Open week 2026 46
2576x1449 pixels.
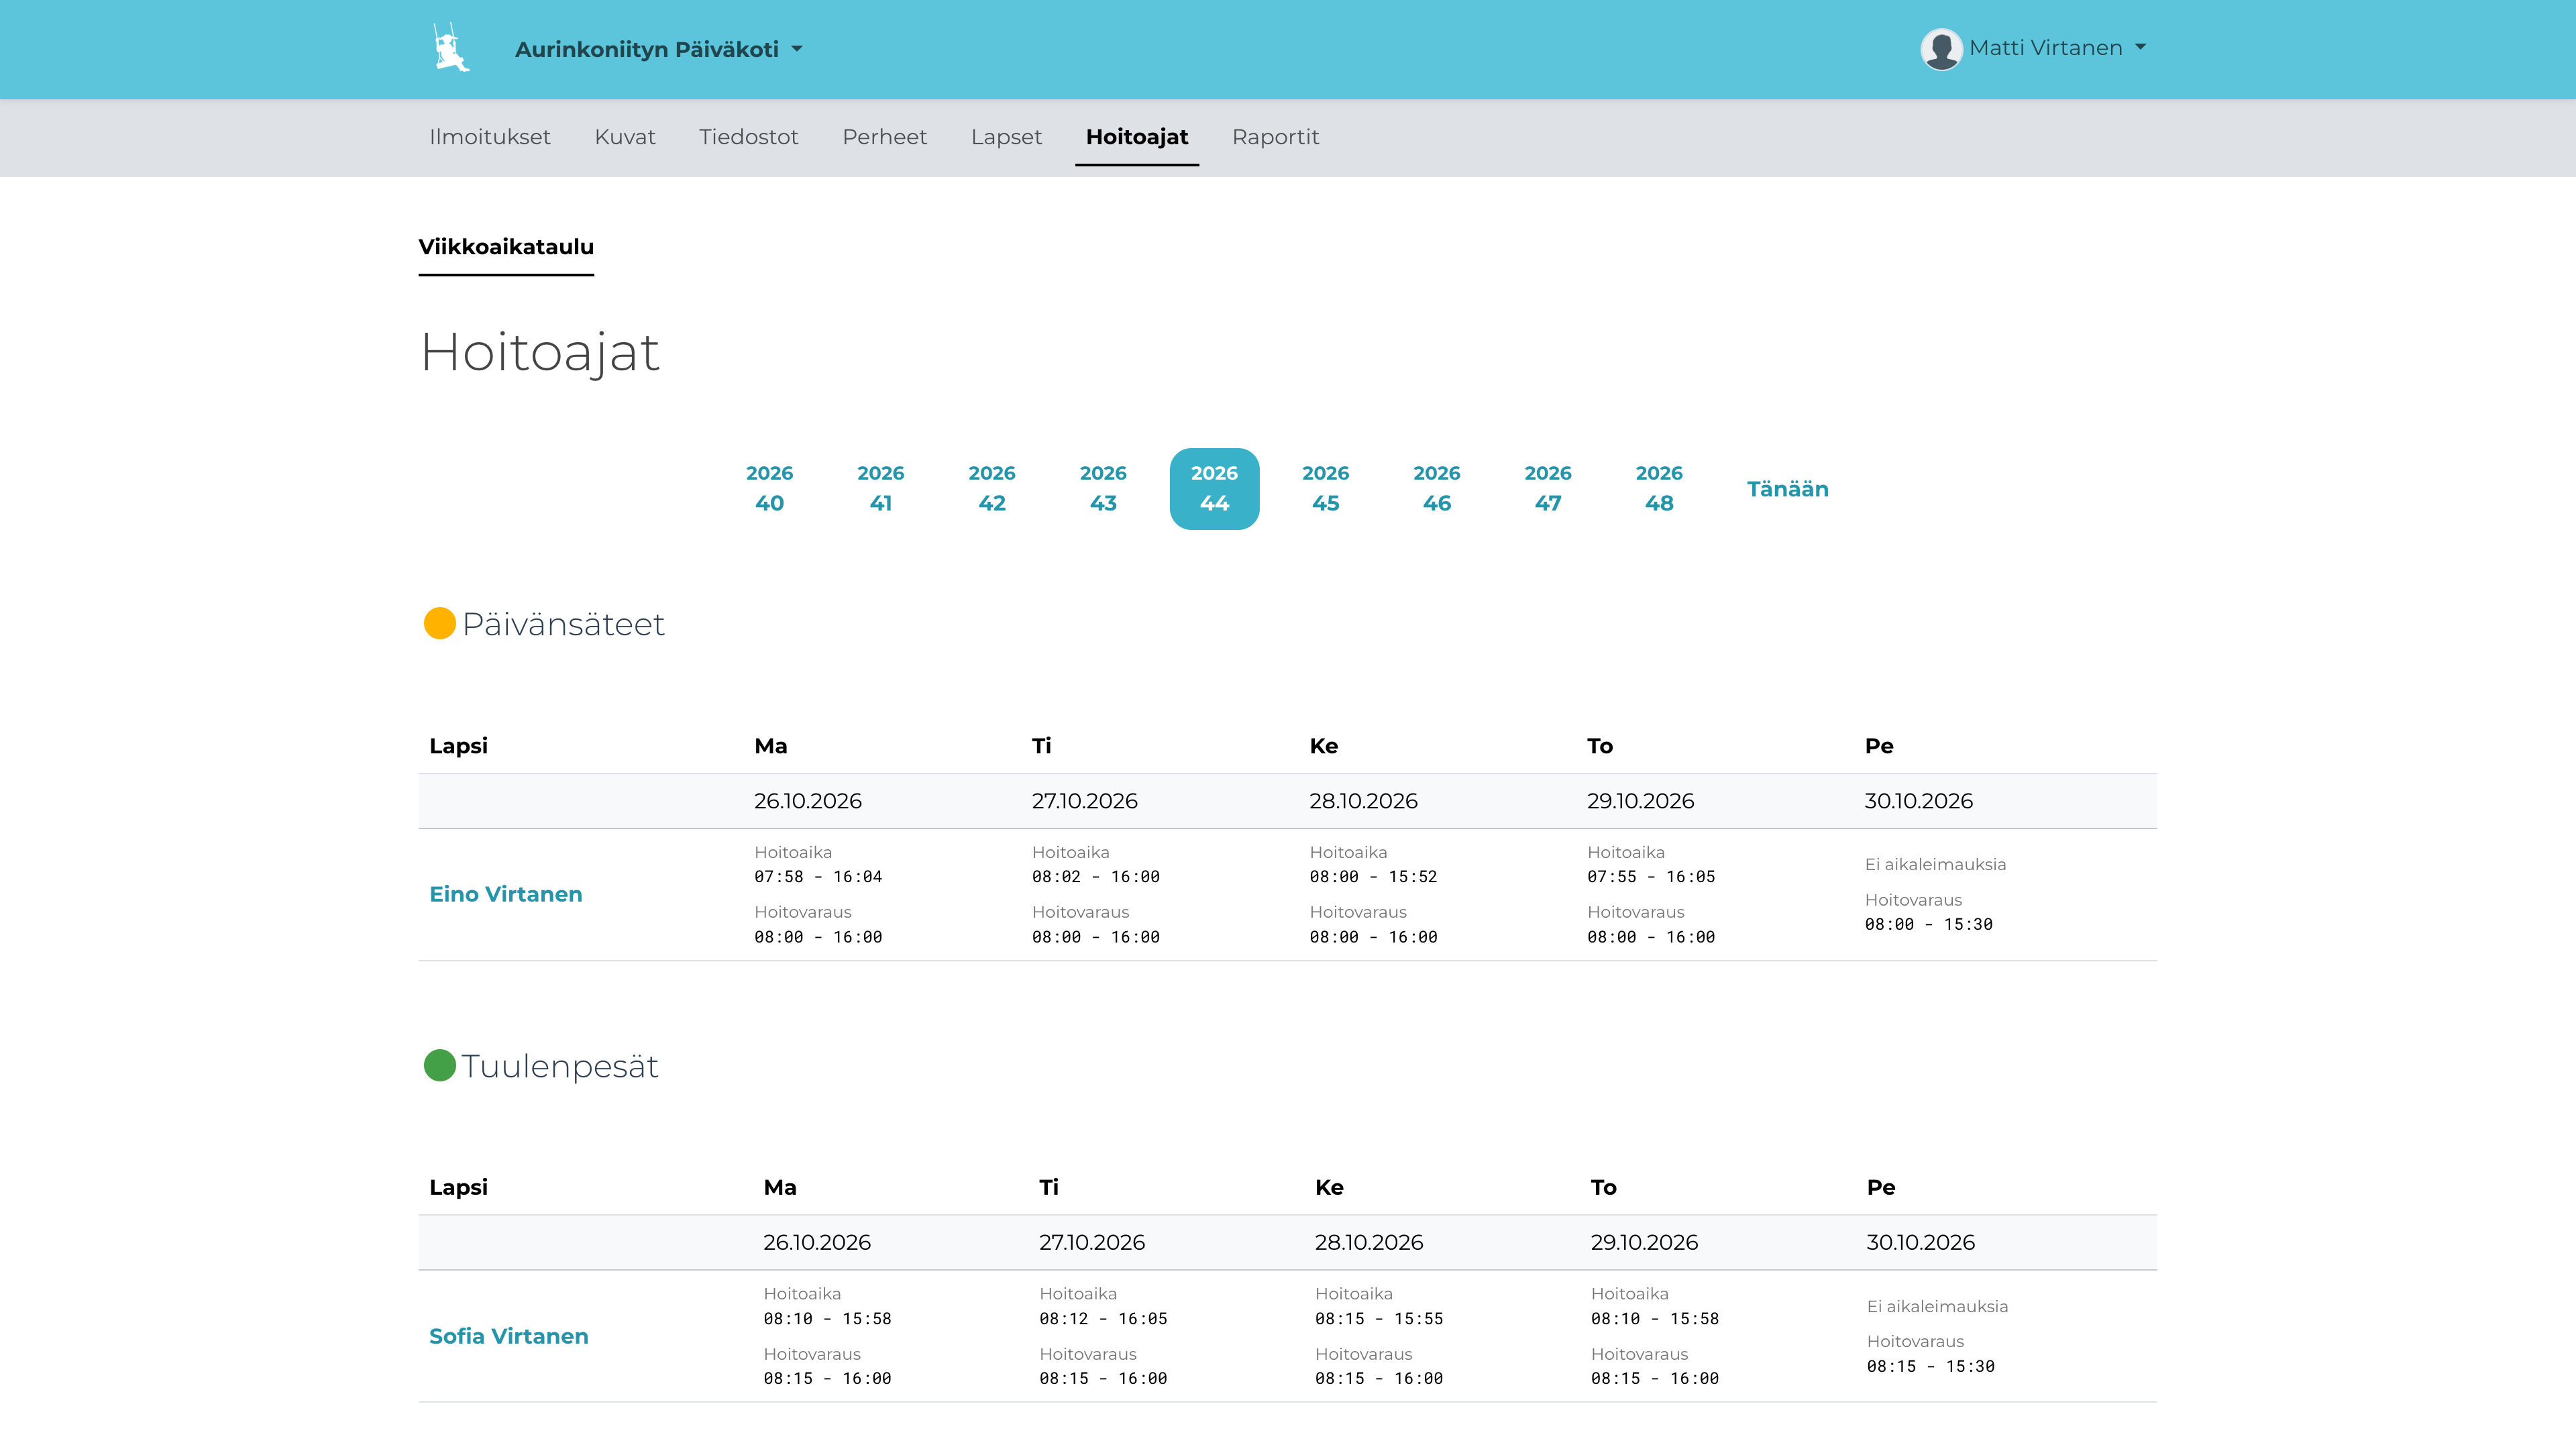tap(1436, 488)
